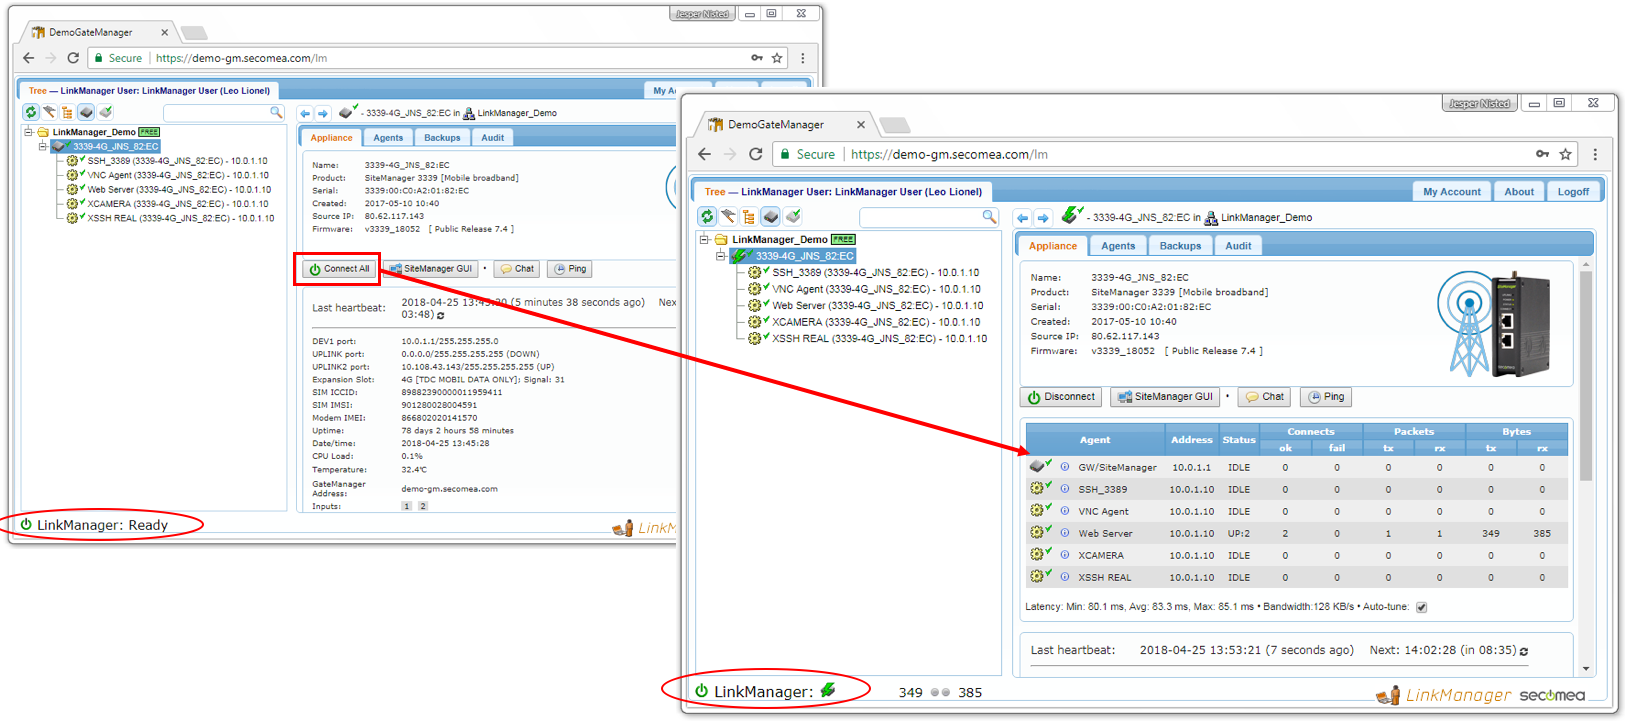Screen dimensions: 1625x721
Task: Click back arrow in back window appliance header
Action: [305, 113]
